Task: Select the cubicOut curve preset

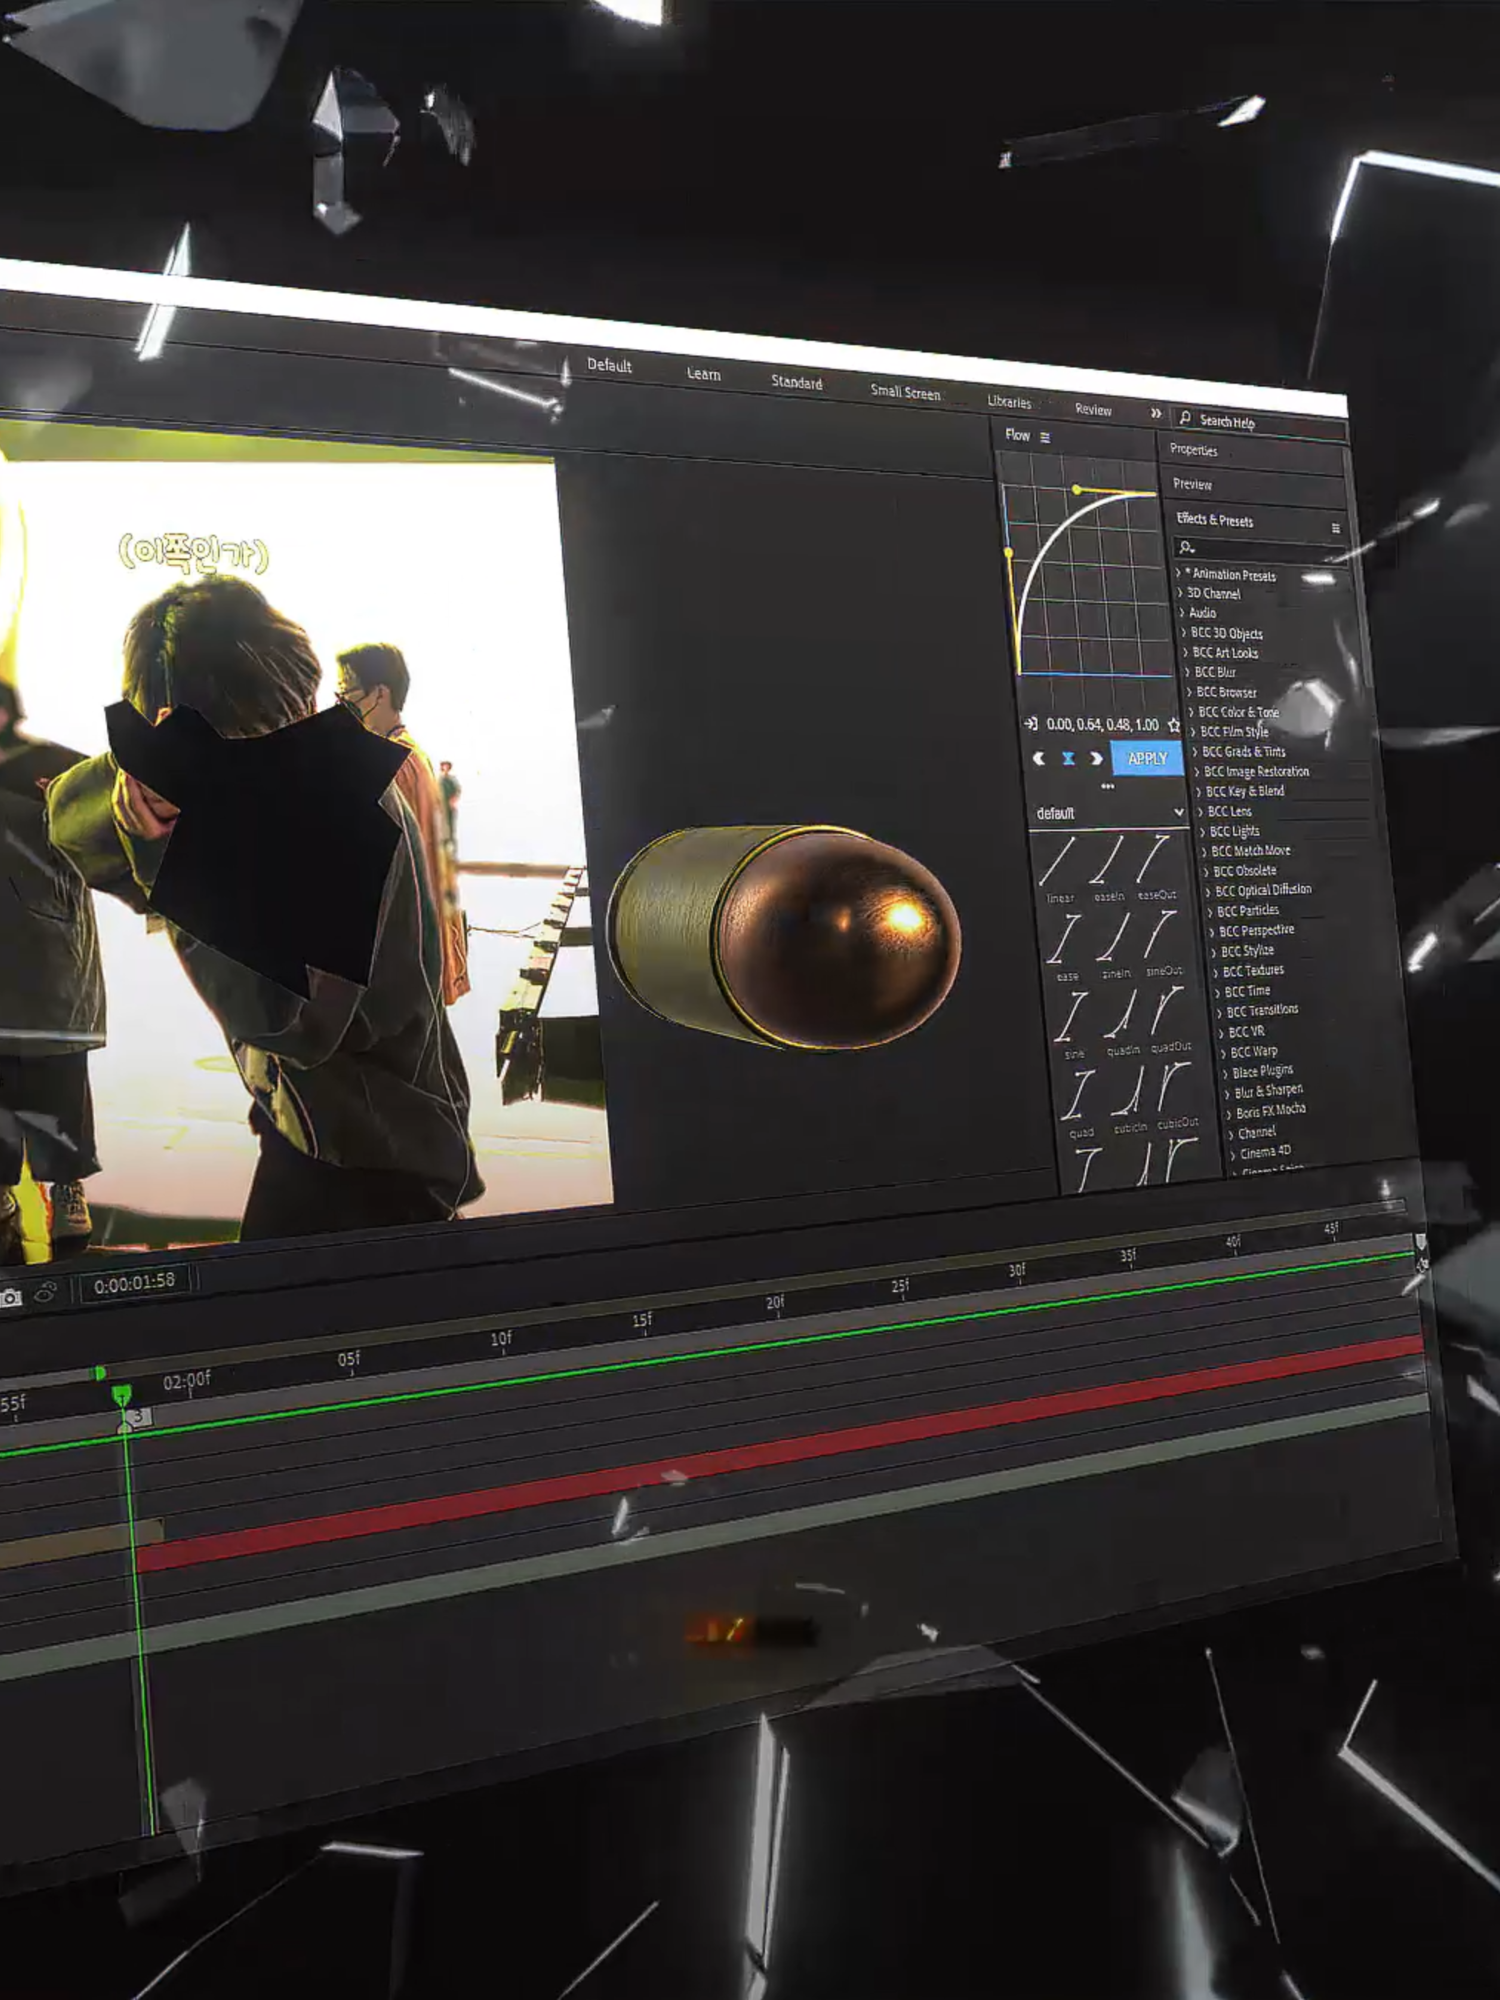Action: (1177, 1094)
